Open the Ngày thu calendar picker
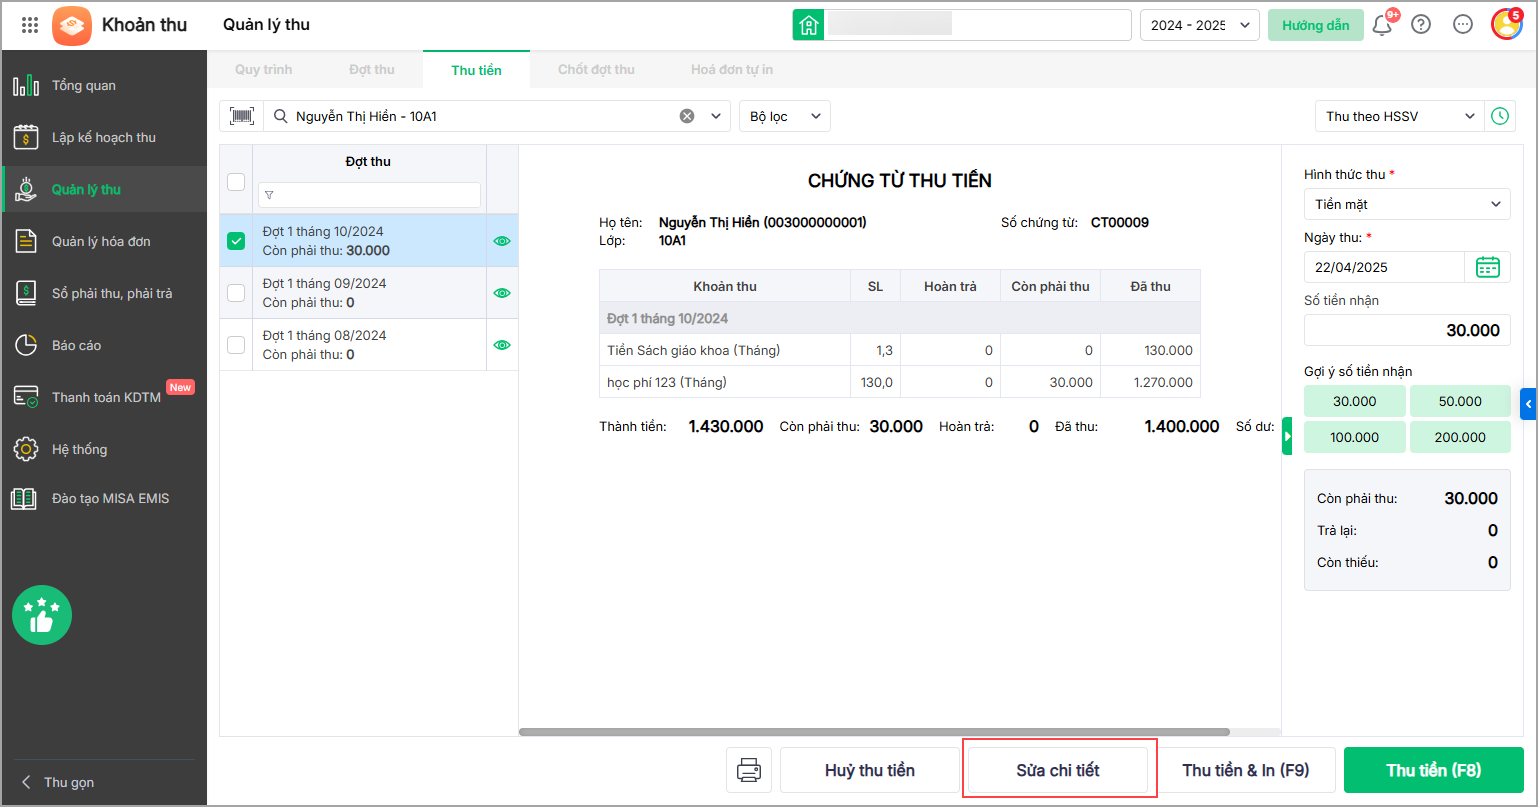 (1488, 267)
